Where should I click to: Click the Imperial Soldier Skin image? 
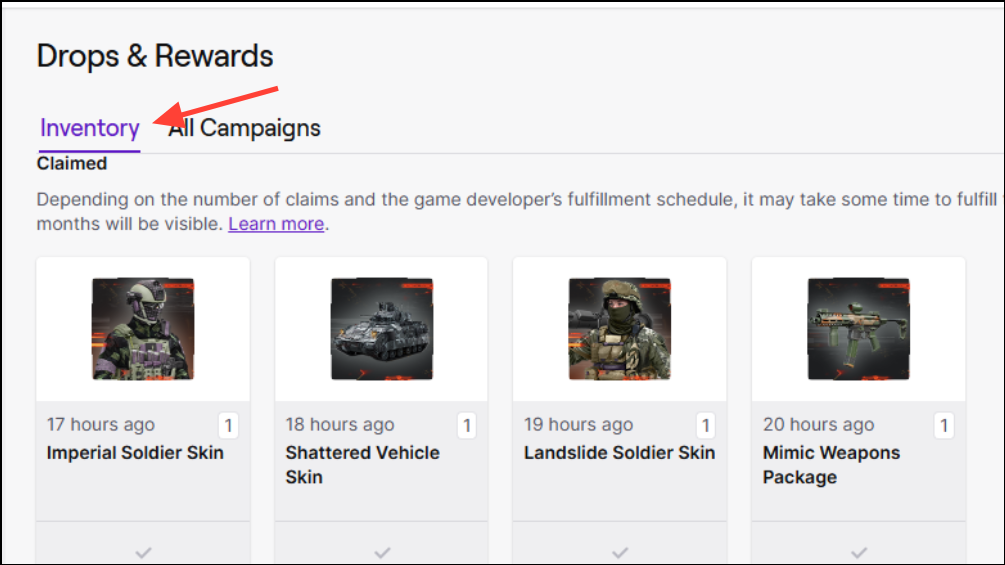pos(143,329)
